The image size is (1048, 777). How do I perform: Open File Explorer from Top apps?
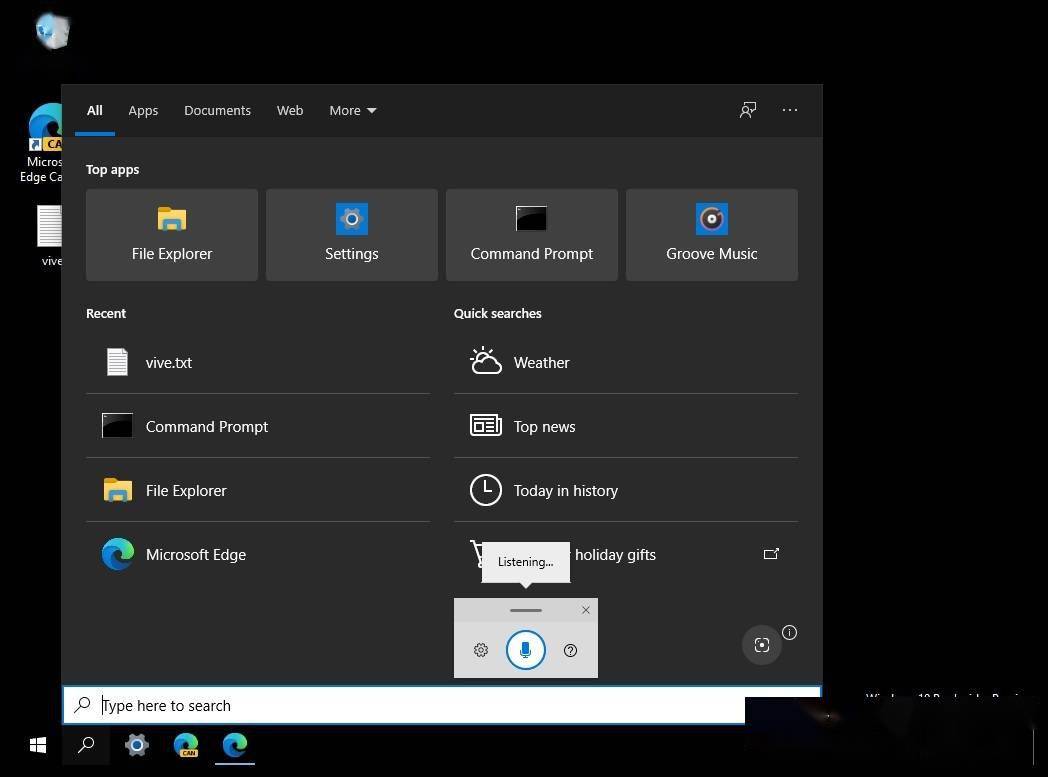pos(172,235)
